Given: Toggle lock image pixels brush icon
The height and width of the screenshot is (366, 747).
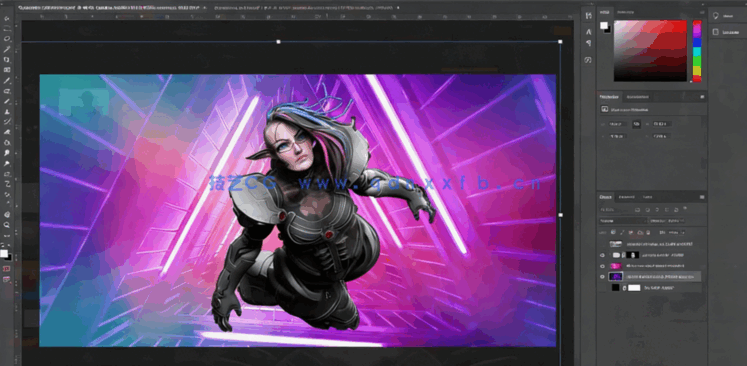Looking at the screenshot, I should [623, 233].
